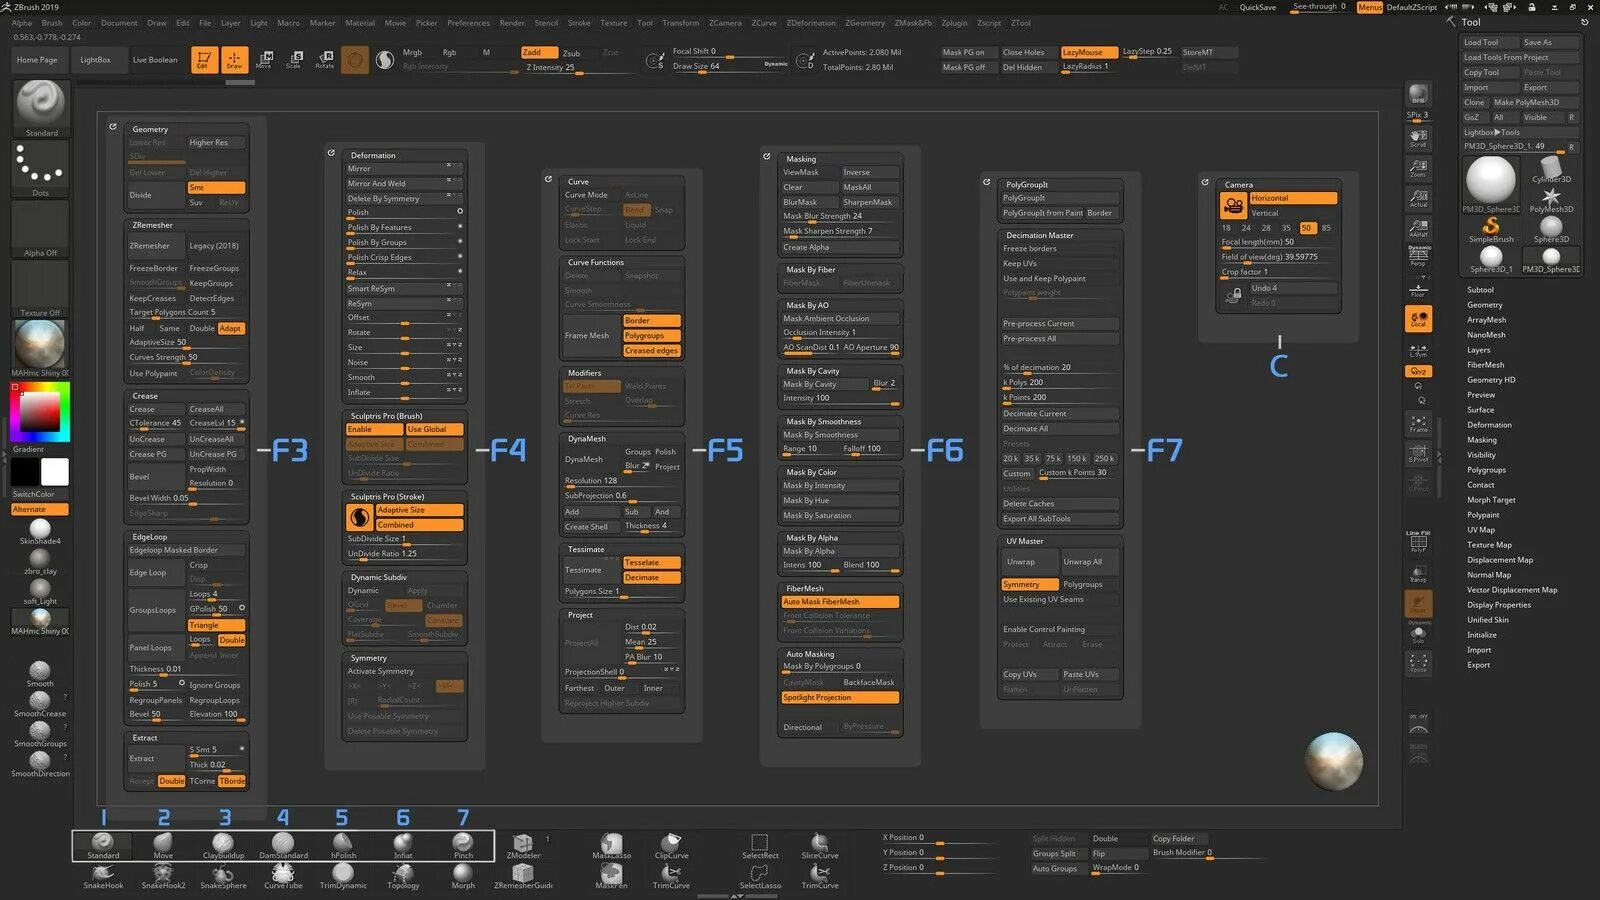Activate the orange Edit mode icon
This screenshot has height=900, width=1600.
pos(204,60)
